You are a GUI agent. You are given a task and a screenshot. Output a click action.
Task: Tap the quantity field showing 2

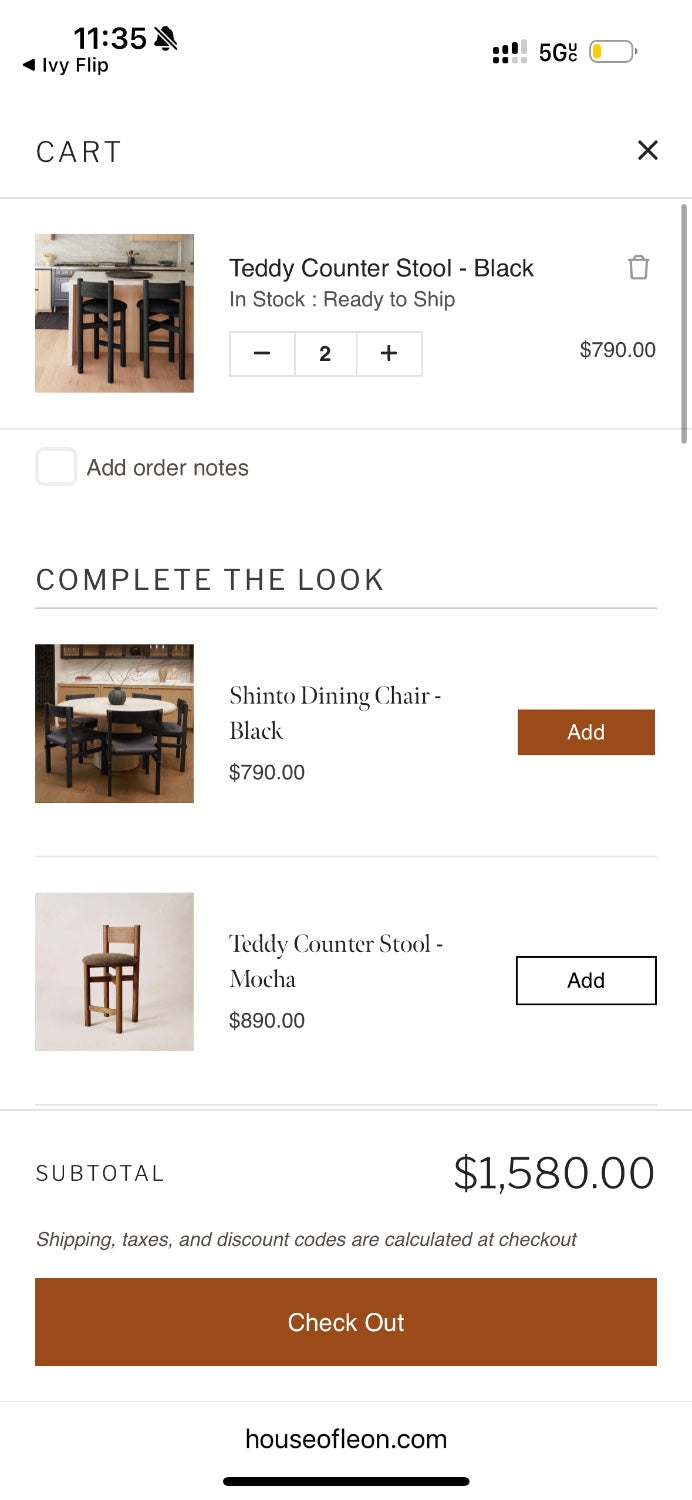(325, 353)
